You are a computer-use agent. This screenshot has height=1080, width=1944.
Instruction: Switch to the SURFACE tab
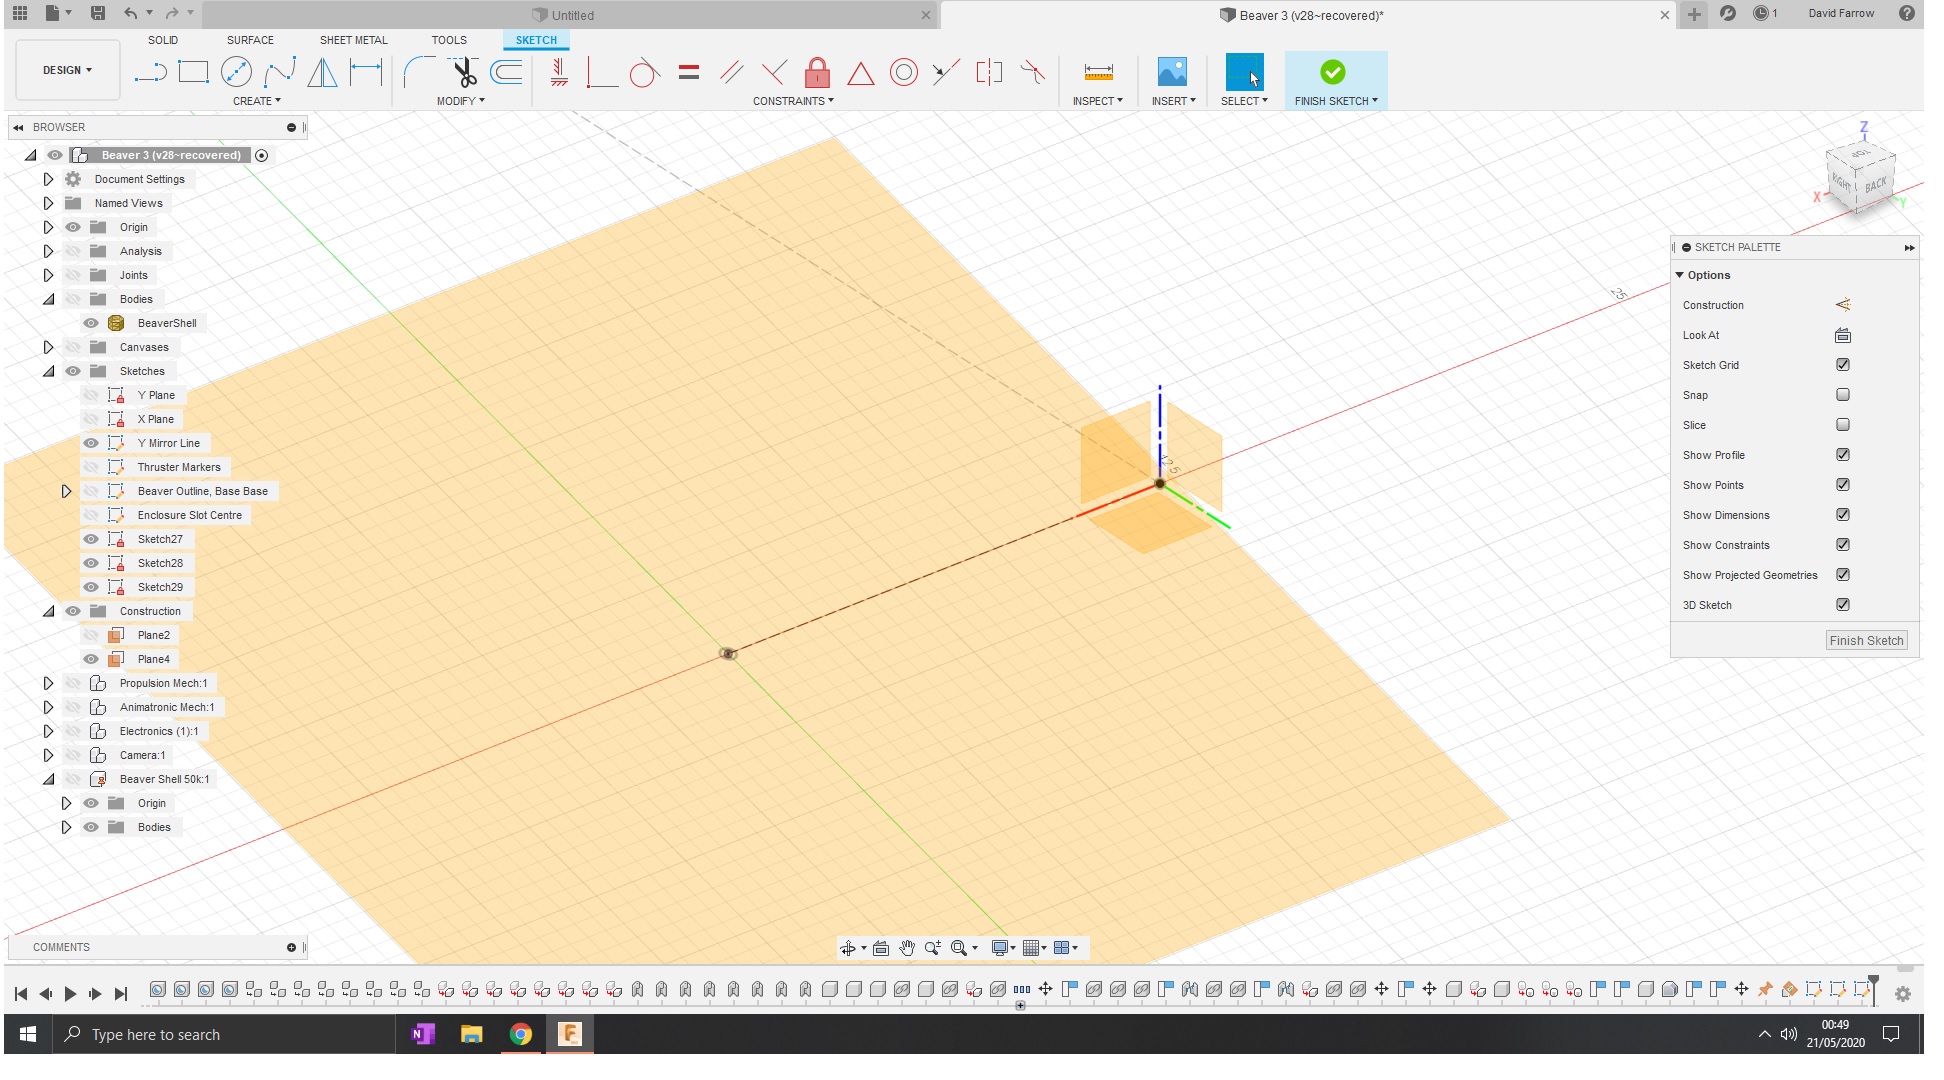click(x=250, y=40)
